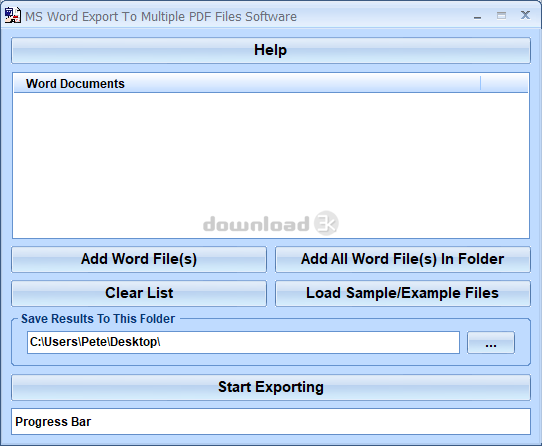Viewport: 542px width, 446px height.
Task: Click inside the empty documents list area
Action: (x=271, y=165)
